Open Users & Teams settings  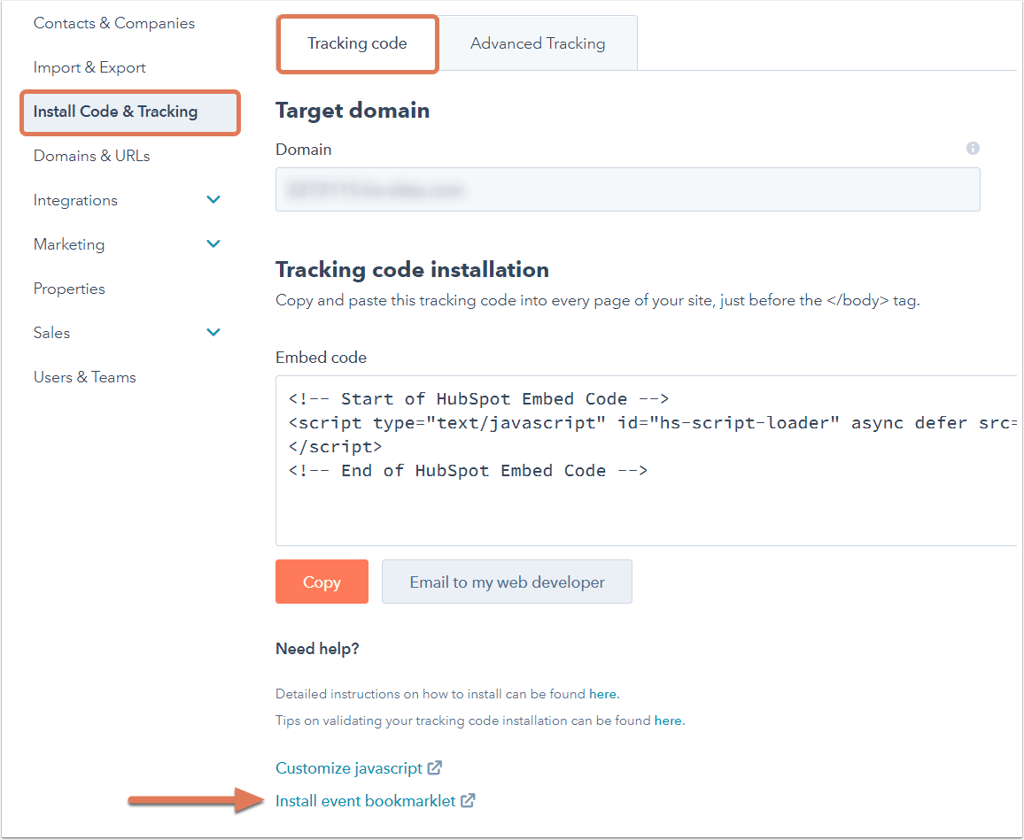(x=85, y=377)
